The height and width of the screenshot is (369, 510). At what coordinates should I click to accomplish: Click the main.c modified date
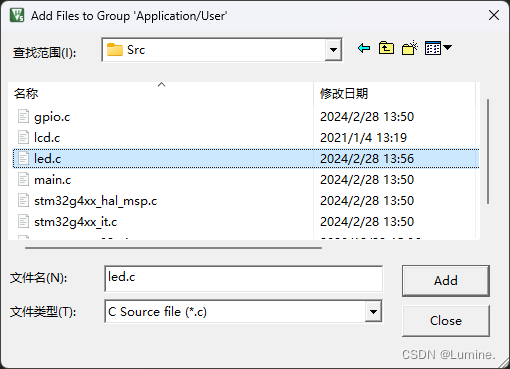click(x=367, y=180)
